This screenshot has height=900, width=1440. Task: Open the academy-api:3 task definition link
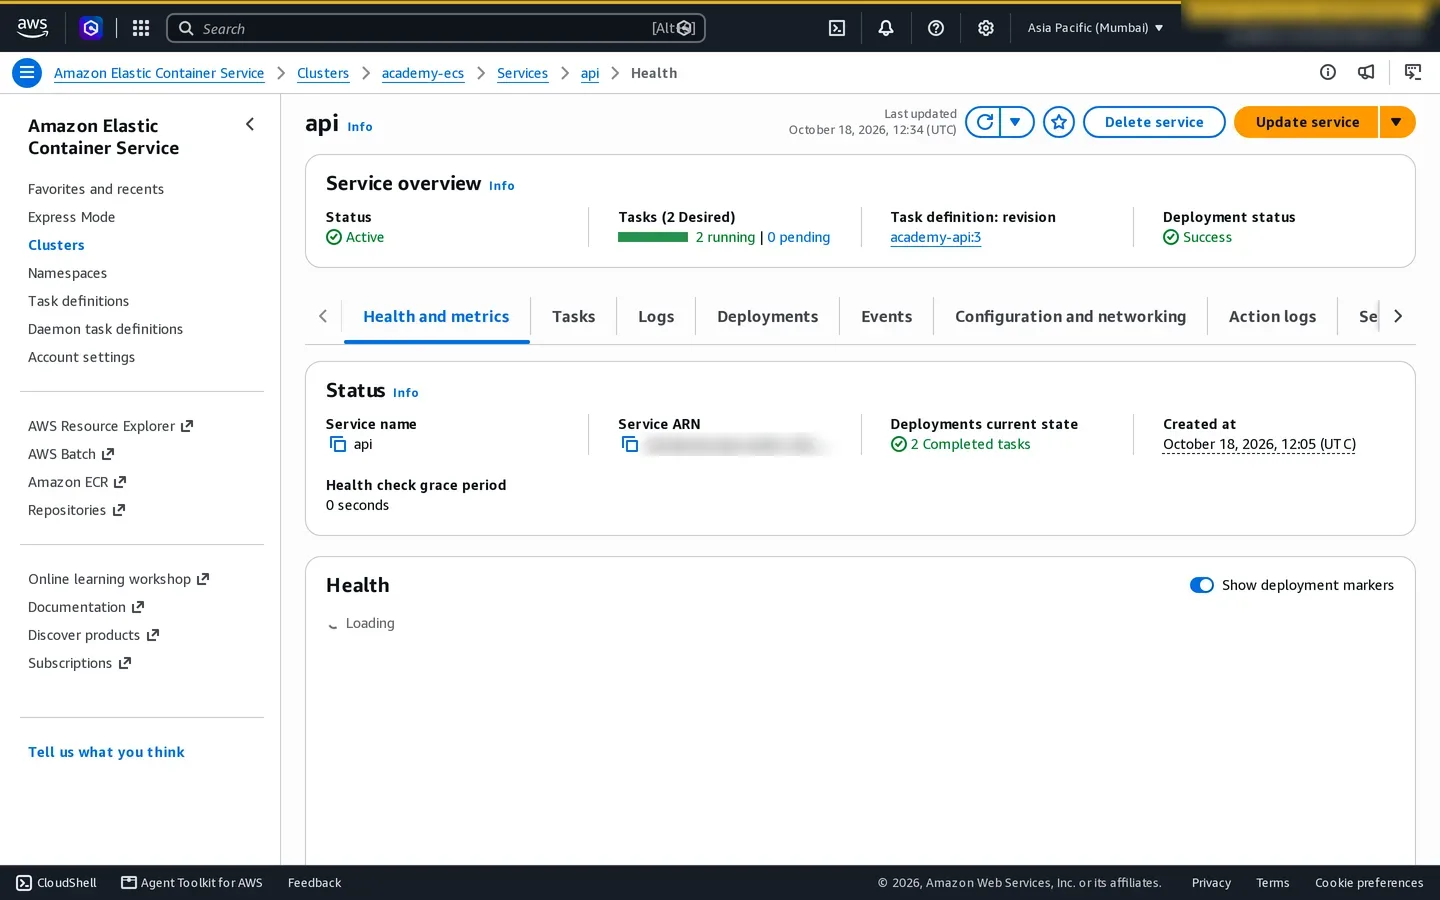[x=935, y=238]
